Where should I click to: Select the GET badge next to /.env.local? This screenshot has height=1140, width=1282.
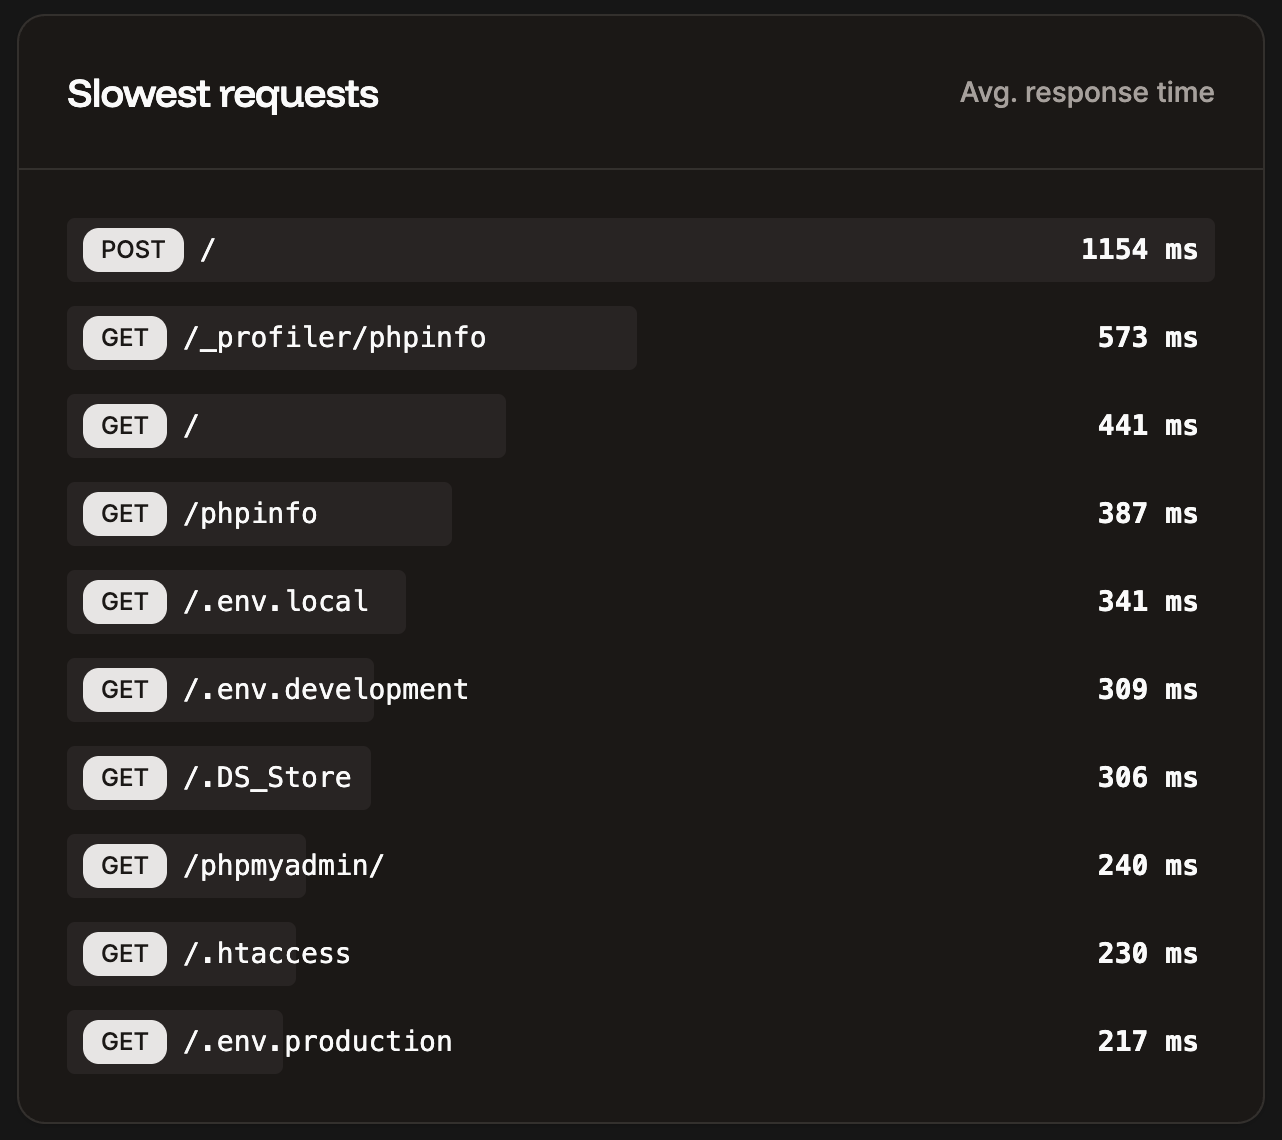(x=123, y=601)
